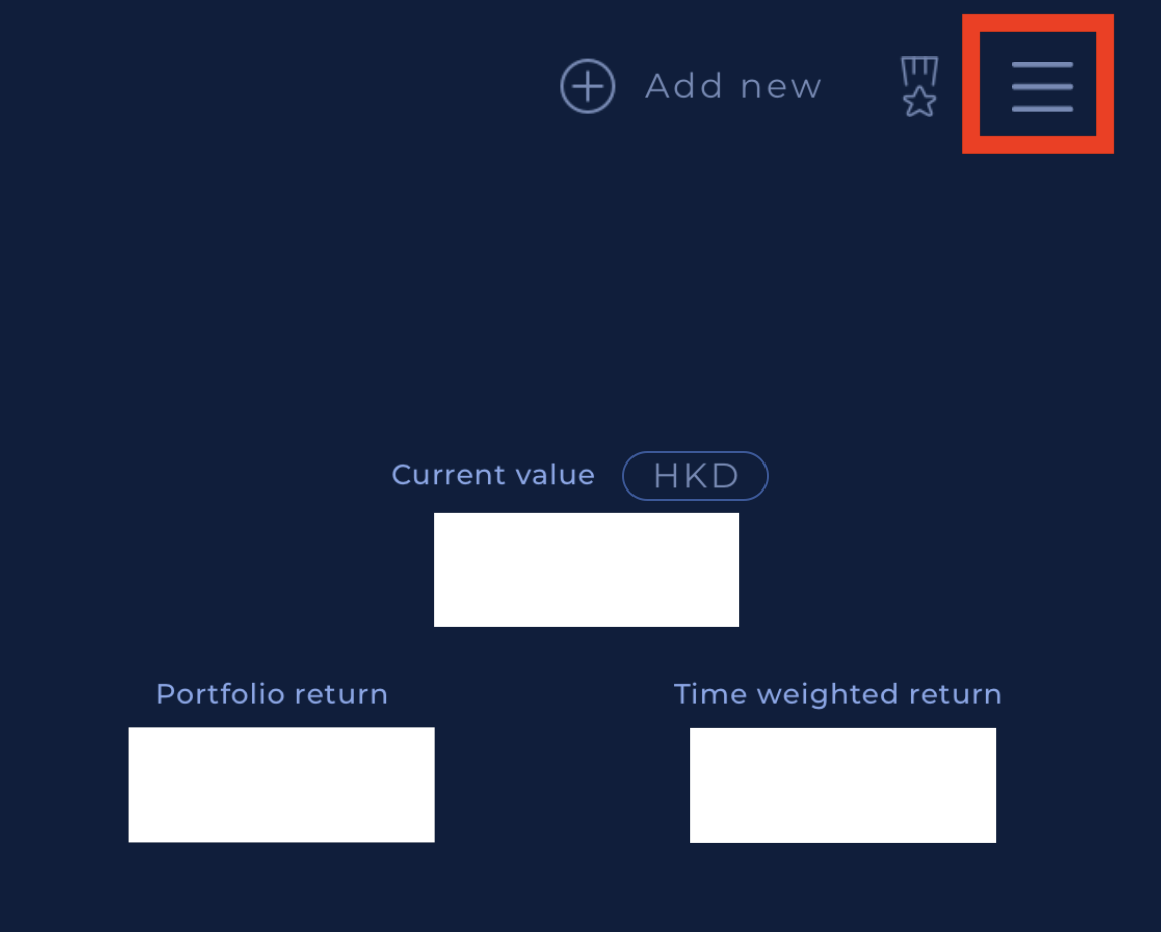Image resolution: width=1161 pixels, height=932 pixels.
Task: Tap the white box under Current value
Action: [586, 570]
